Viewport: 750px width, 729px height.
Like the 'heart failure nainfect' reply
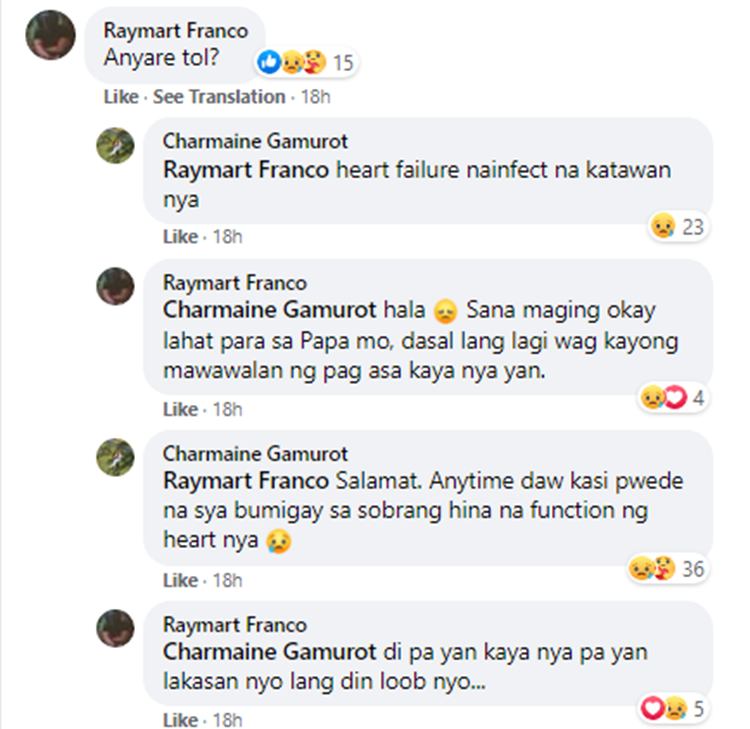pyautogui.click(x=180, y=237)
